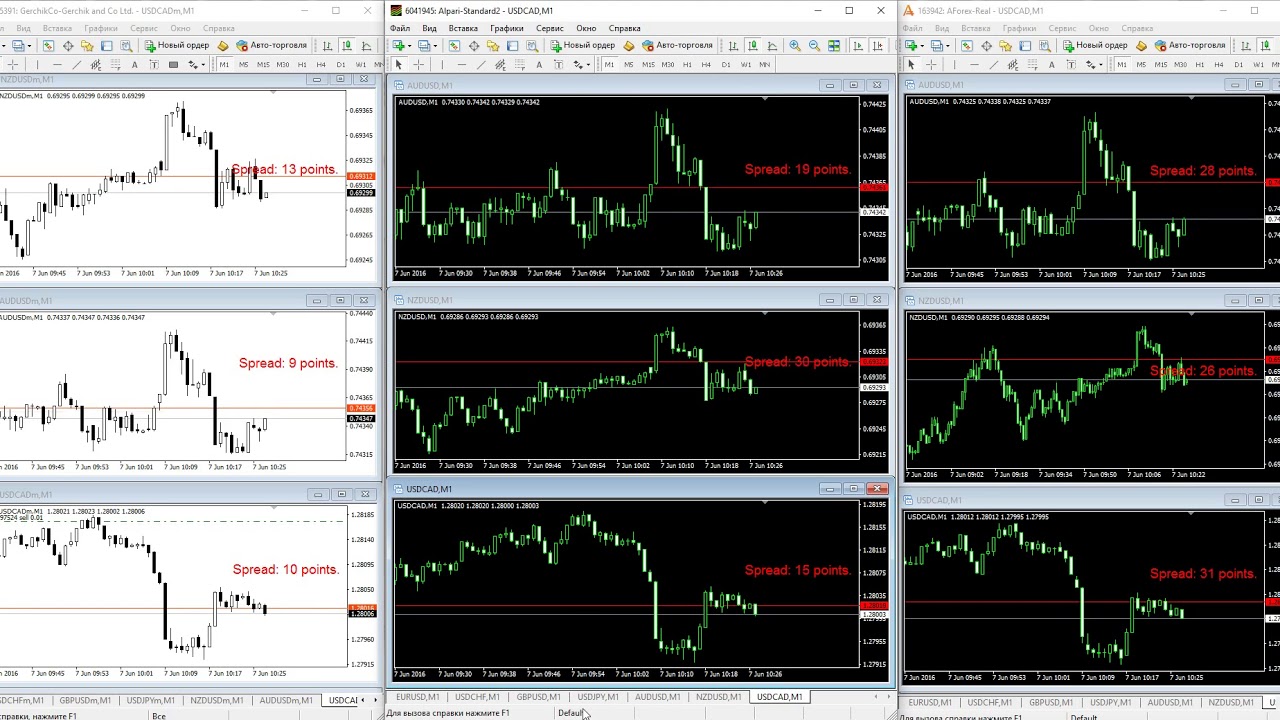Open Окно menu in AForex window
The width and height of the screenshot is (1280, 720).
(x=1098, y=28)
